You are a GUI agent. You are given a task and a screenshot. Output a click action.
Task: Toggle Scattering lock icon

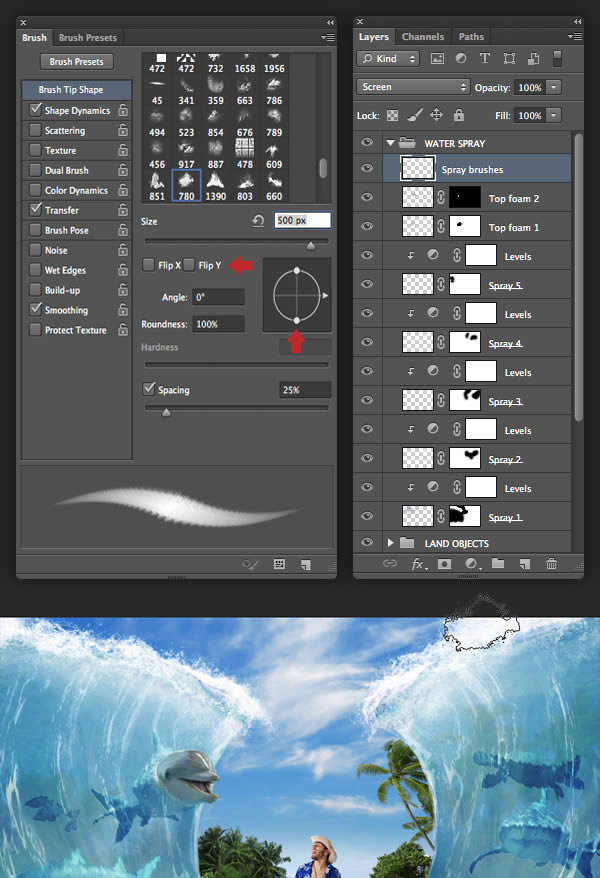pos(123,130)
